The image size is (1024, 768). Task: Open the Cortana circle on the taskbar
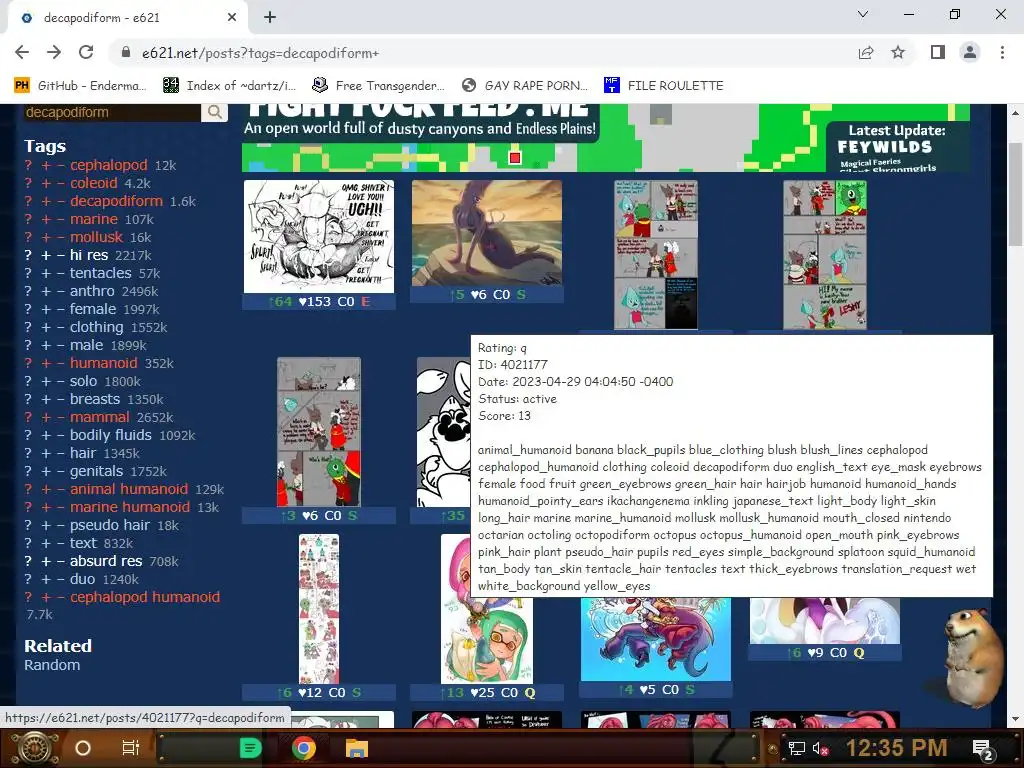83,748
